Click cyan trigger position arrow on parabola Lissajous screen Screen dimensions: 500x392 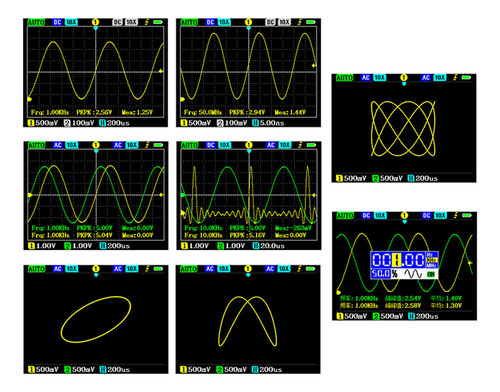(248, 275)
